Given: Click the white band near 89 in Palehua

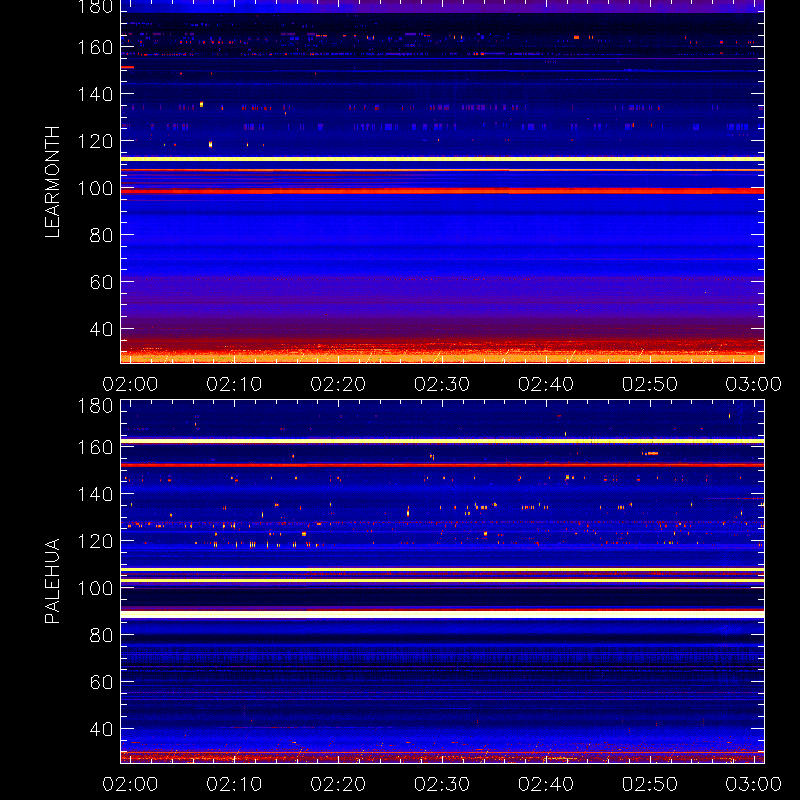Looking at the screenshot, I should (x=442, y=614).
